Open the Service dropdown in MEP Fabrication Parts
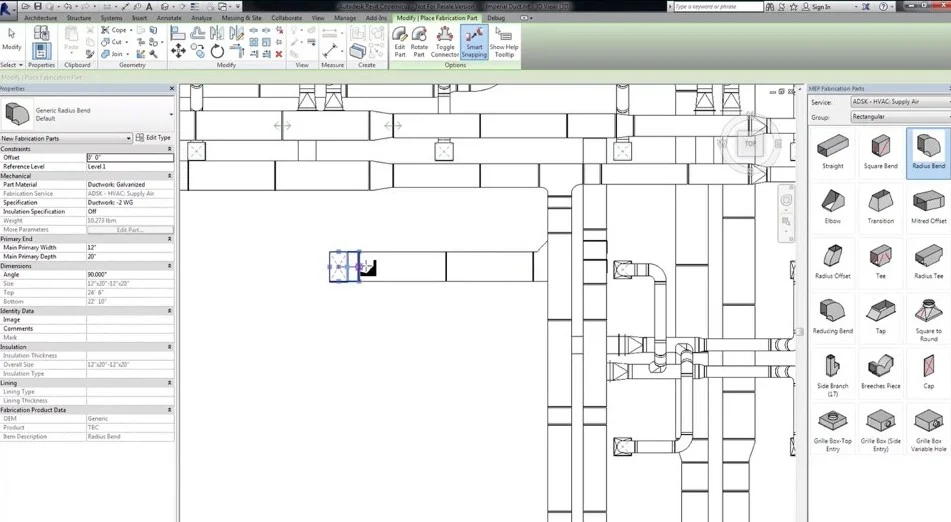Screen dimensions: 951x522 (899, 102)
